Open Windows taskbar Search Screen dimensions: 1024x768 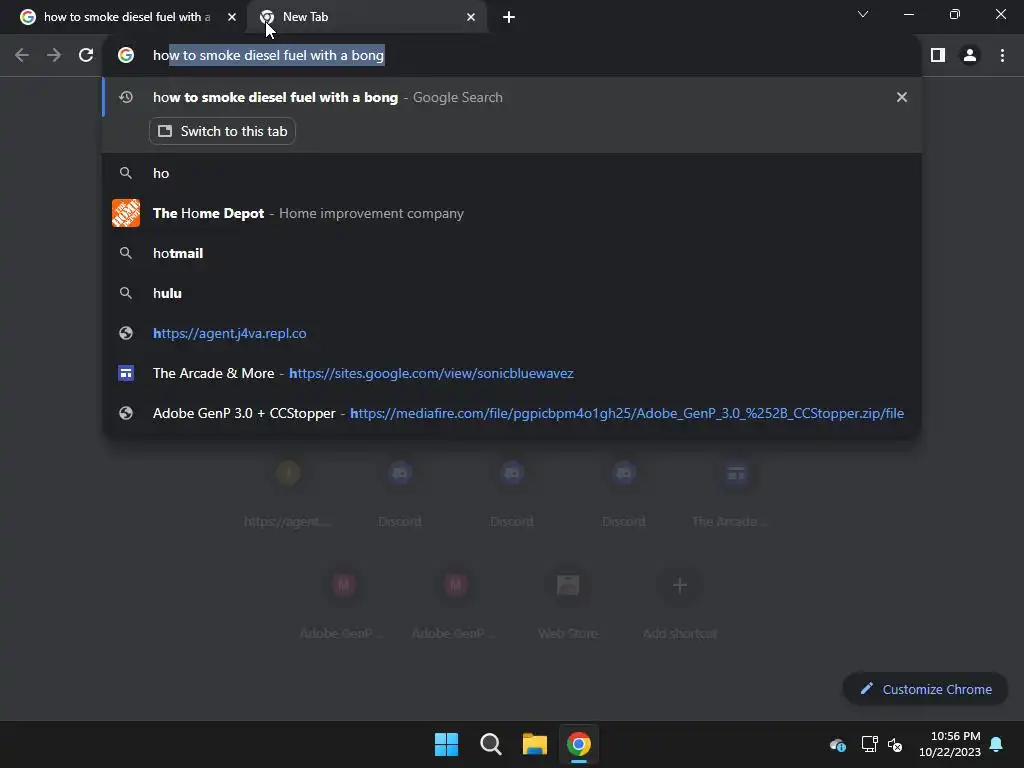click(x=490, y=744)
